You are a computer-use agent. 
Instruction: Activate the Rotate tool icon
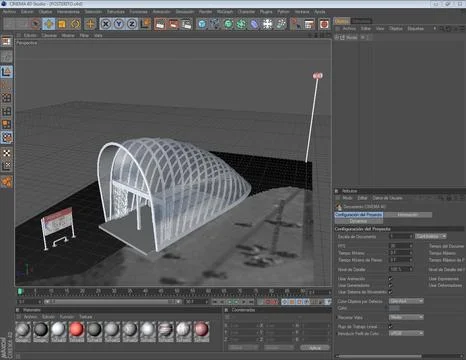tap(75, 24)
